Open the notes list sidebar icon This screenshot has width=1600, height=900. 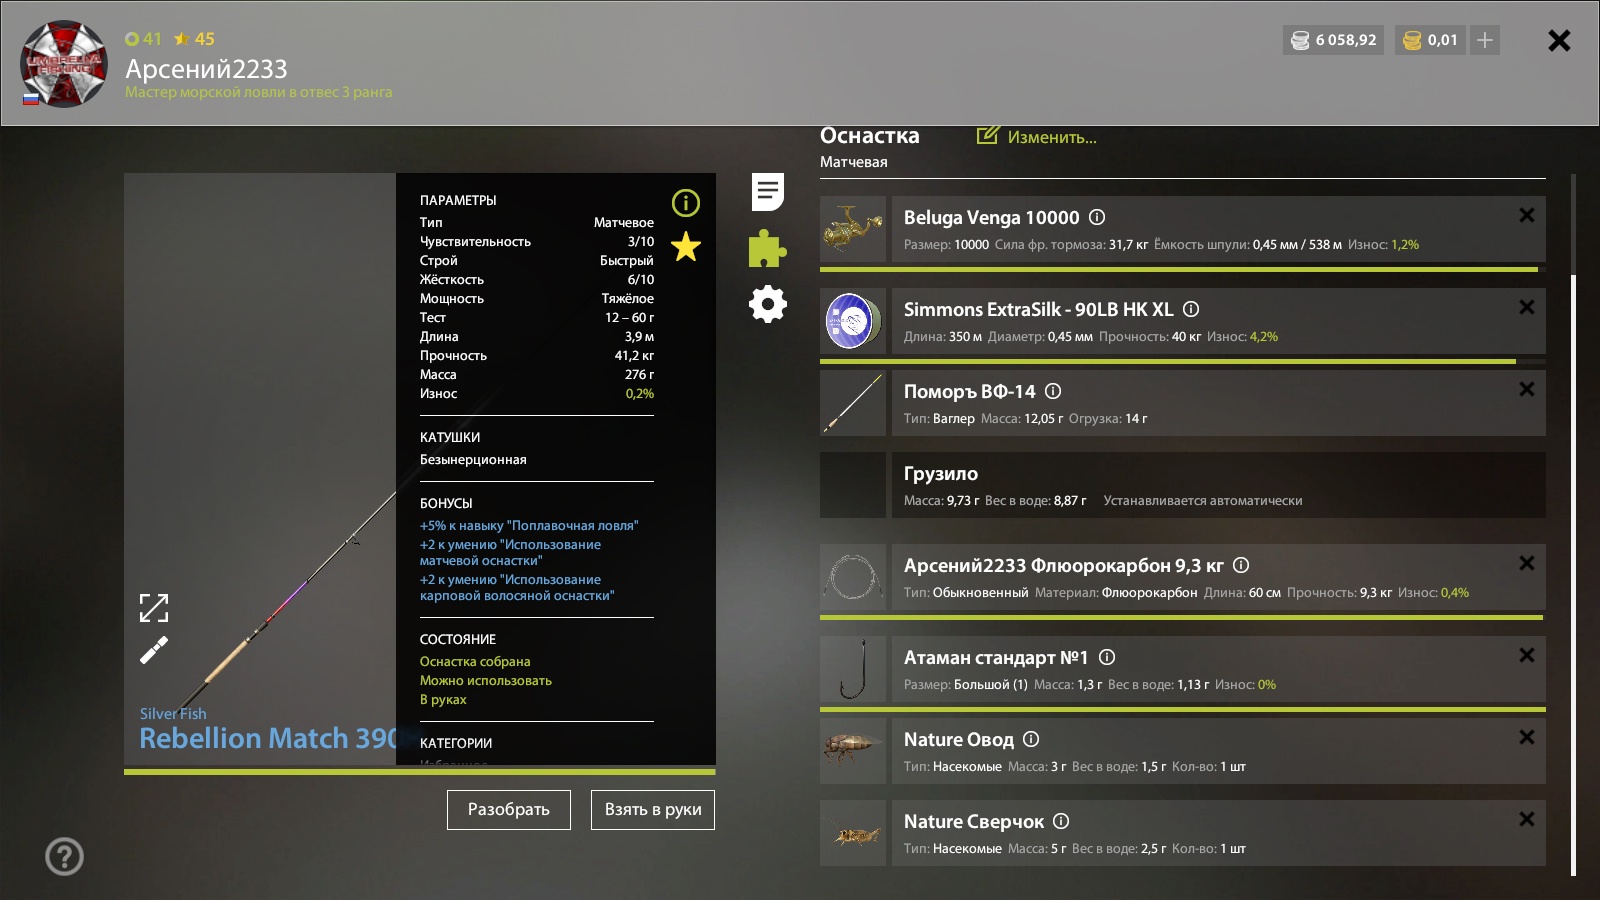(x=768, y=191)
